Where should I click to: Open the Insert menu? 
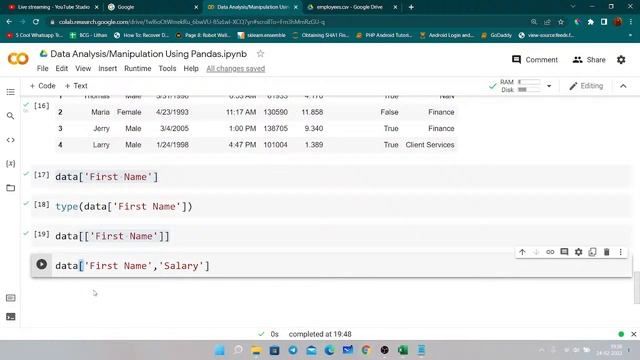(x=107, y=69)
